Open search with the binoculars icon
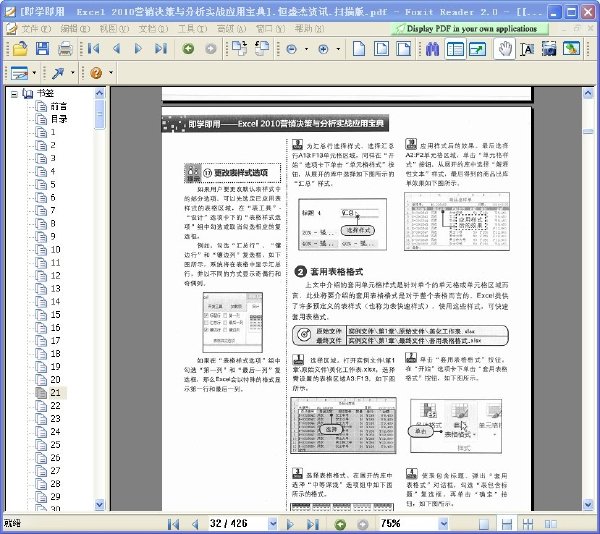This screenshot has height=534, width=600. (x=432, y=49)
